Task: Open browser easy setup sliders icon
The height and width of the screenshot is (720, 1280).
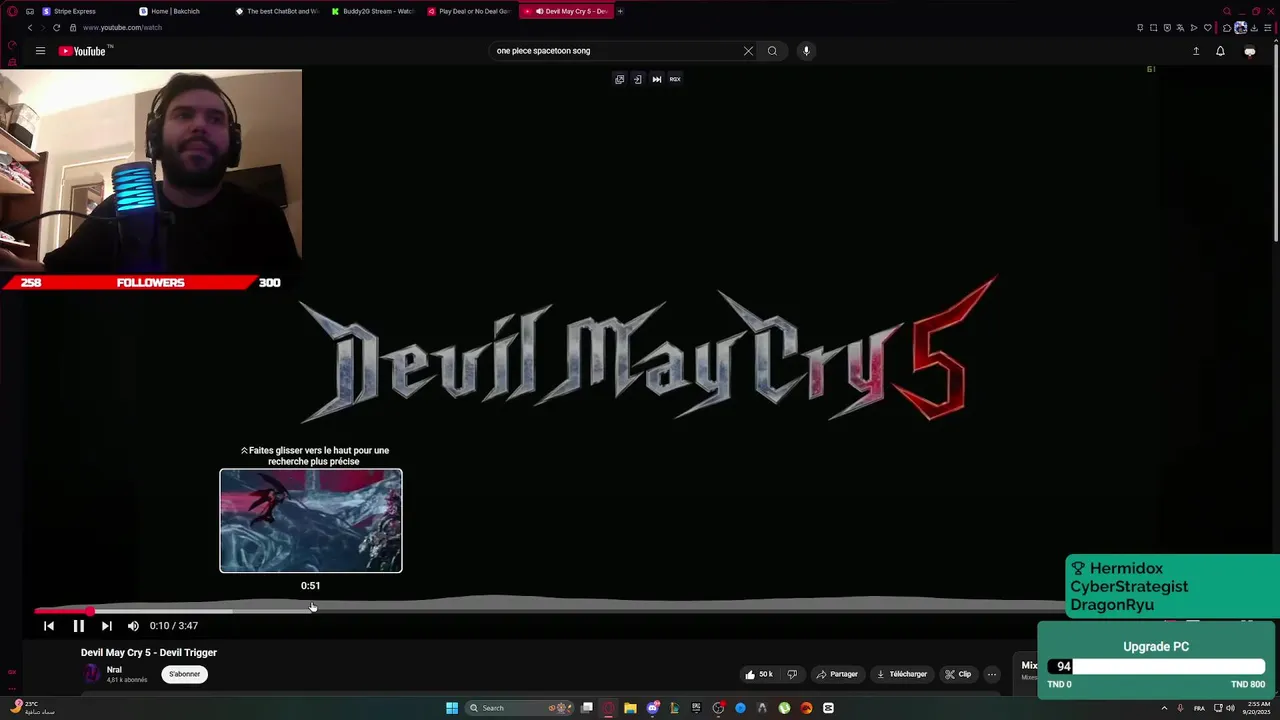Action: [1268, 28]
